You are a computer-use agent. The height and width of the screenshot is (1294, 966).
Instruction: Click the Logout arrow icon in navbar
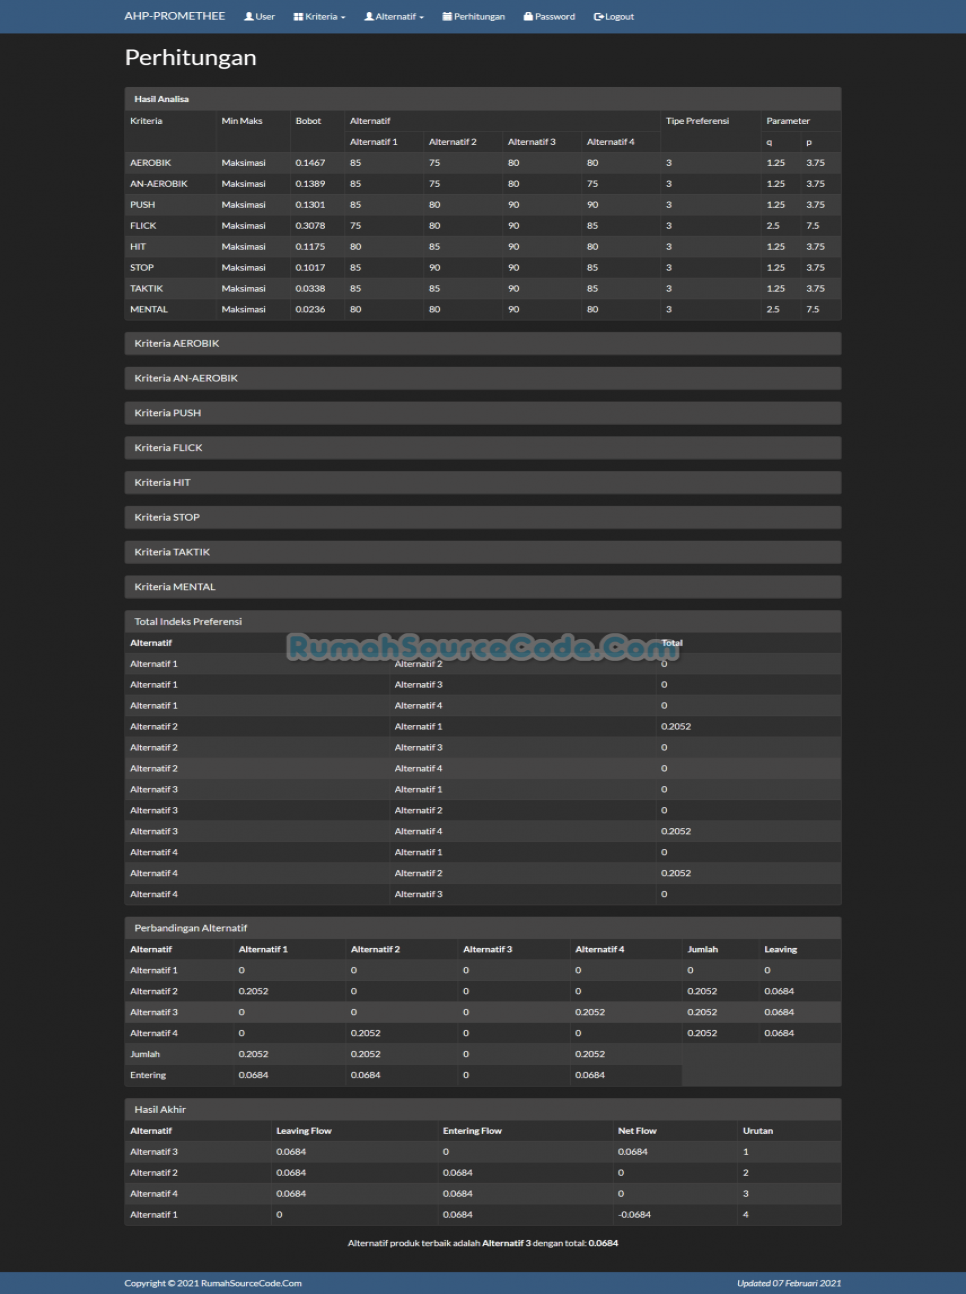[x=598, y=17]
